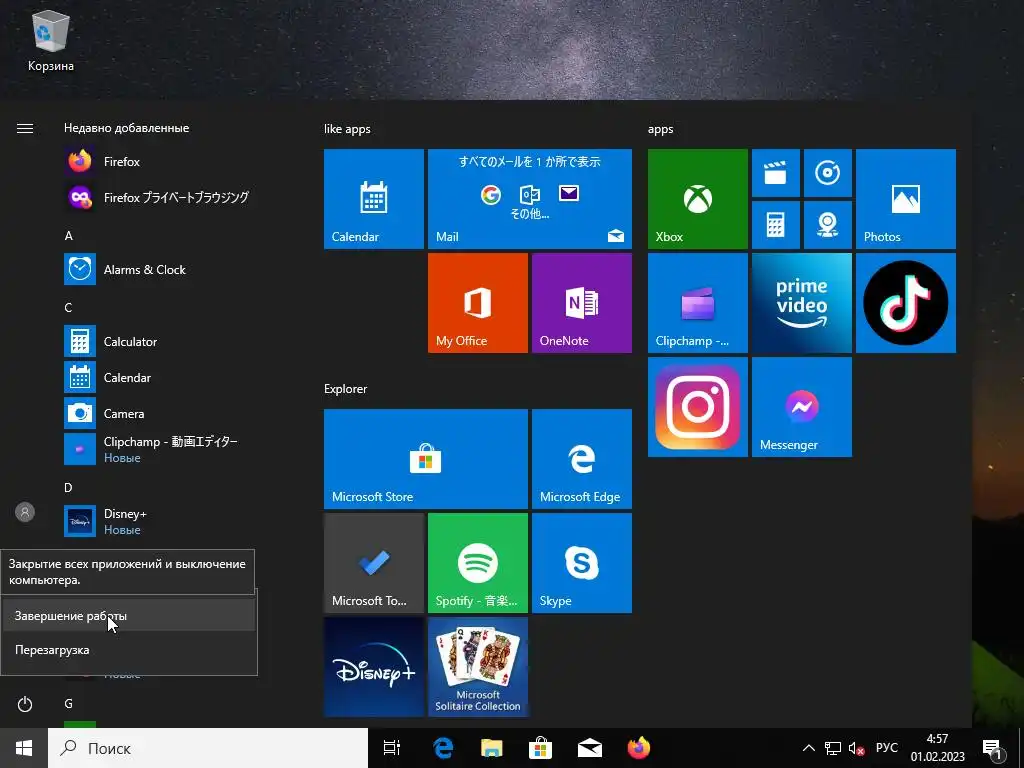
Task: Jump to letter C in app list
Action: [69, 307]
